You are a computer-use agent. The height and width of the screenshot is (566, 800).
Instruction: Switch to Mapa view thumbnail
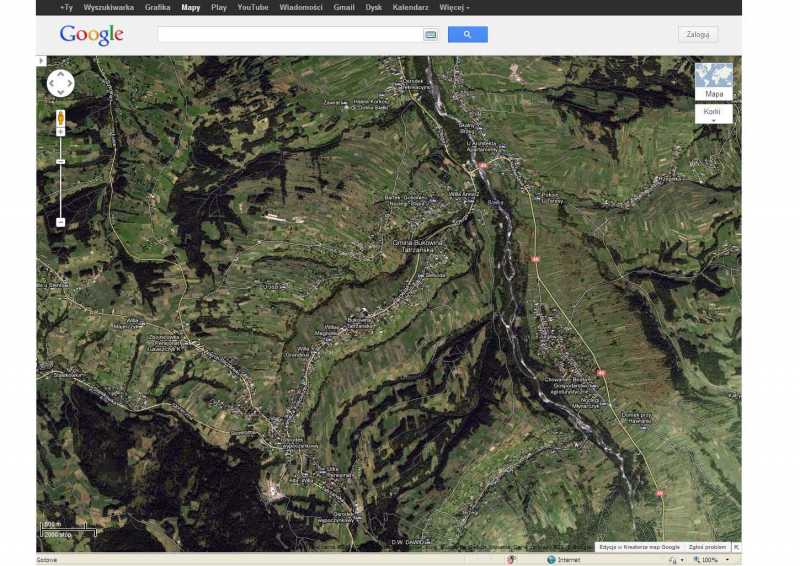714,81
